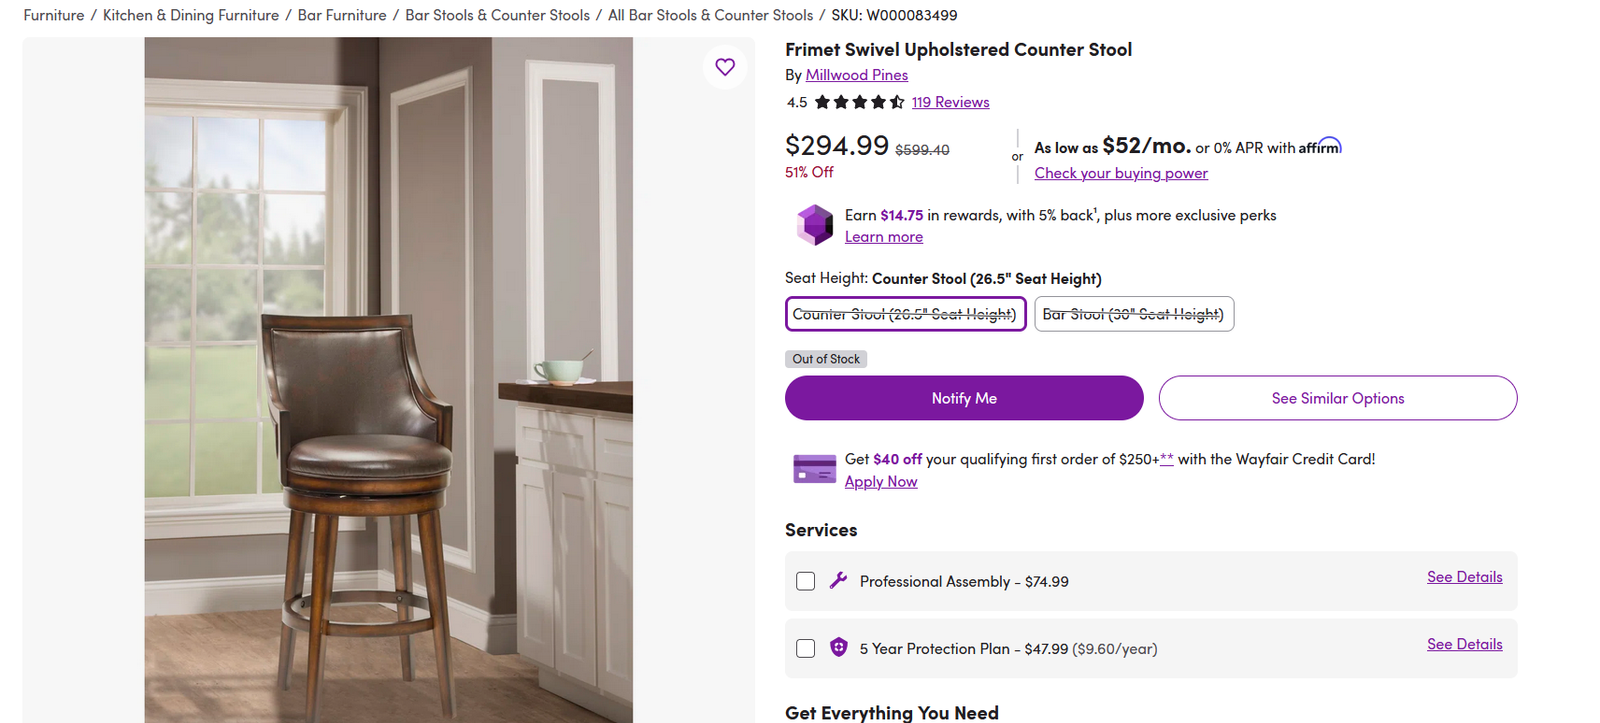Click the wrench icon beside Professional Assembly

[x=838, y=580]
